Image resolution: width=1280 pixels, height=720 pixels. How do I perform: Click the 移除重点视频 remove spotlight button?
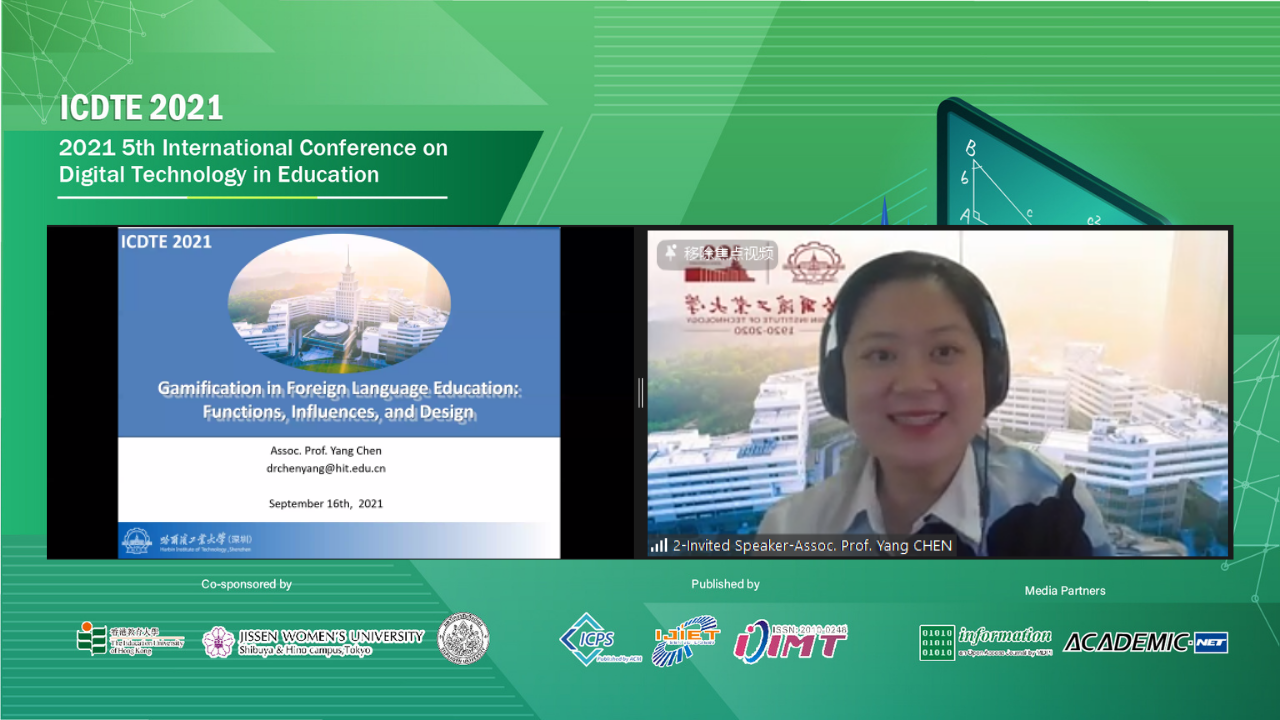717,253
